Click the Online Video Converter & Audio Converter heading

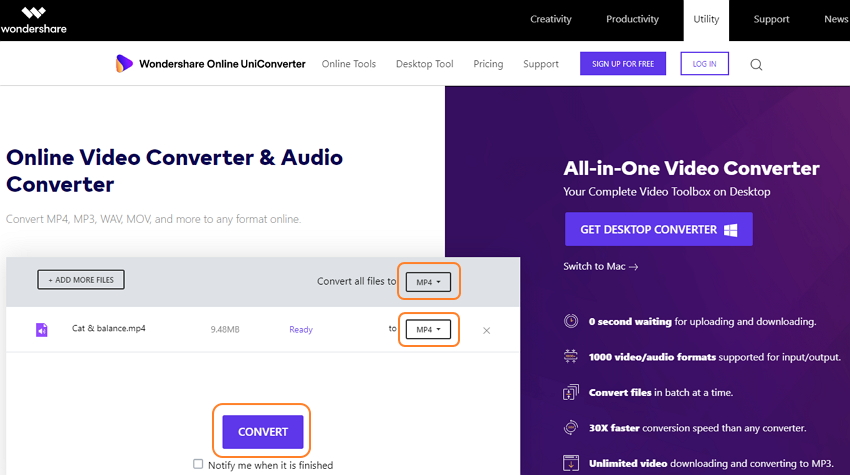[174, 171]
